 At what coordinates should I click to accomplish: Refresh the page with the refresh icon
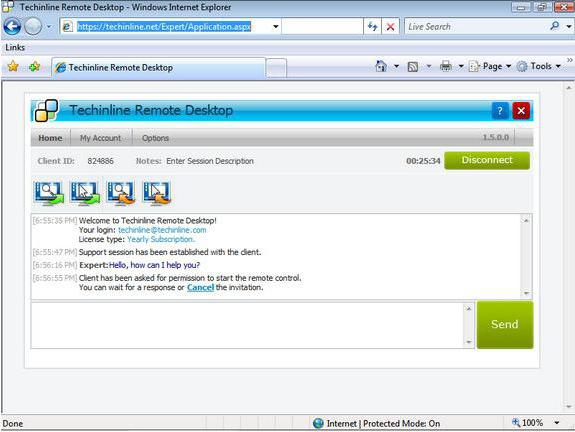pyautogui.click(x=372, y=26)
